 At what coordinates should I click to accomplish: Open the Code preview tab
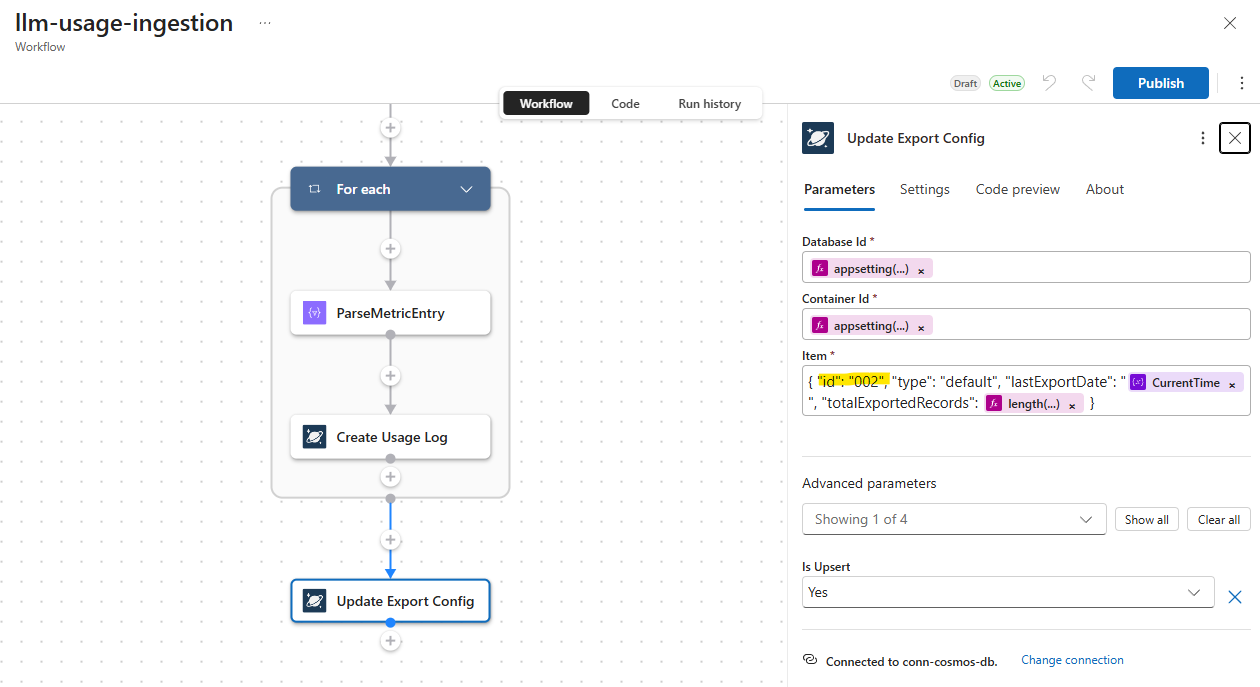point(1018,189)
